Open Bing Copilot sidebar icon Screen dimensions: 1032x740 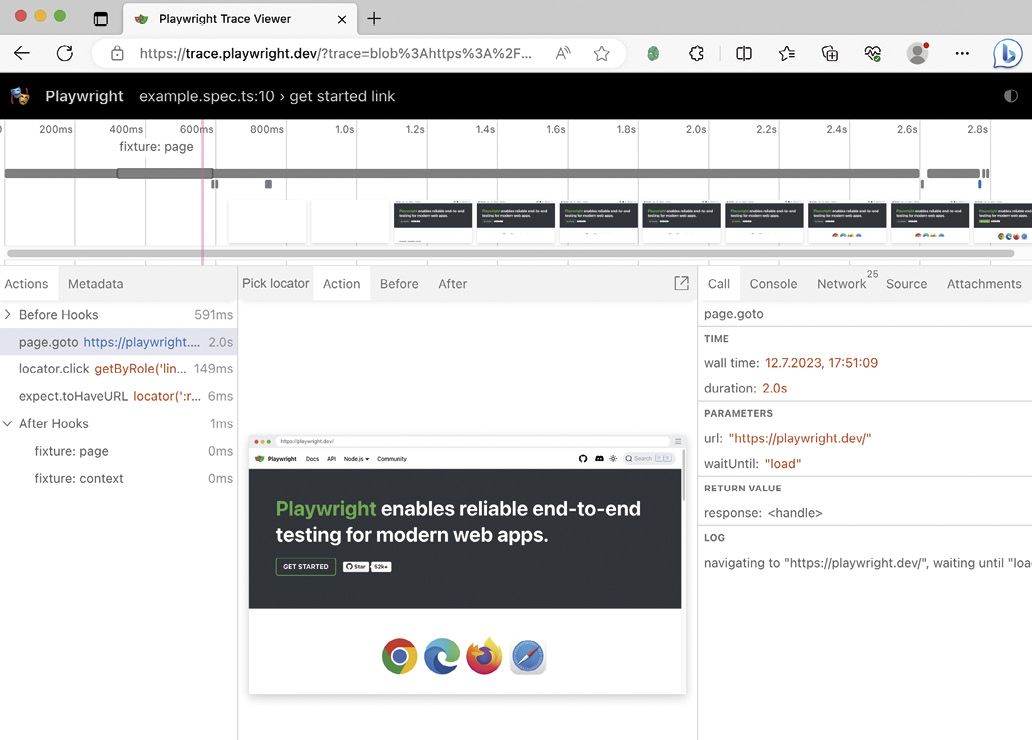pyautogui.click(x=1008, y=54)
